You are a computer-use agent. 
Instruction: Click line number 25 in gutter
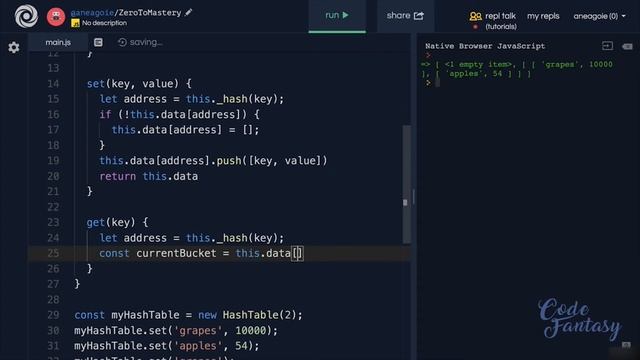click(x=53, y=253)
